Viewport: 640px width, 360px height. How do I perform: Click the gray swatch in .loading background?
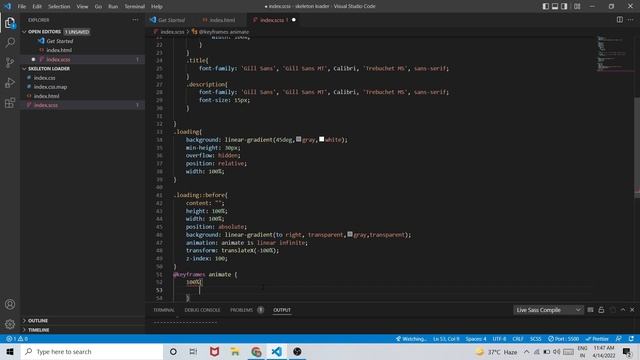tap(298, 140)
